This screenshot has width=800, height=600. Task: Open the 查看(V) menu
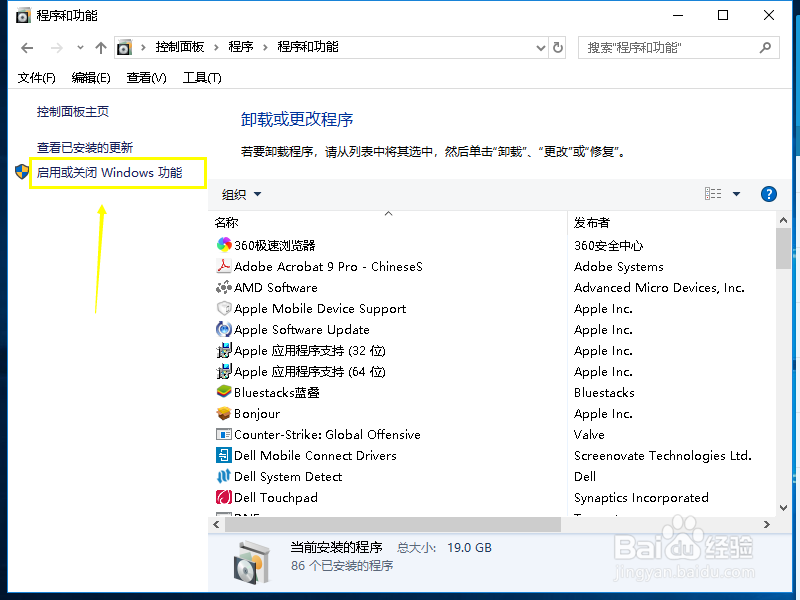click(x=146, y=77)
